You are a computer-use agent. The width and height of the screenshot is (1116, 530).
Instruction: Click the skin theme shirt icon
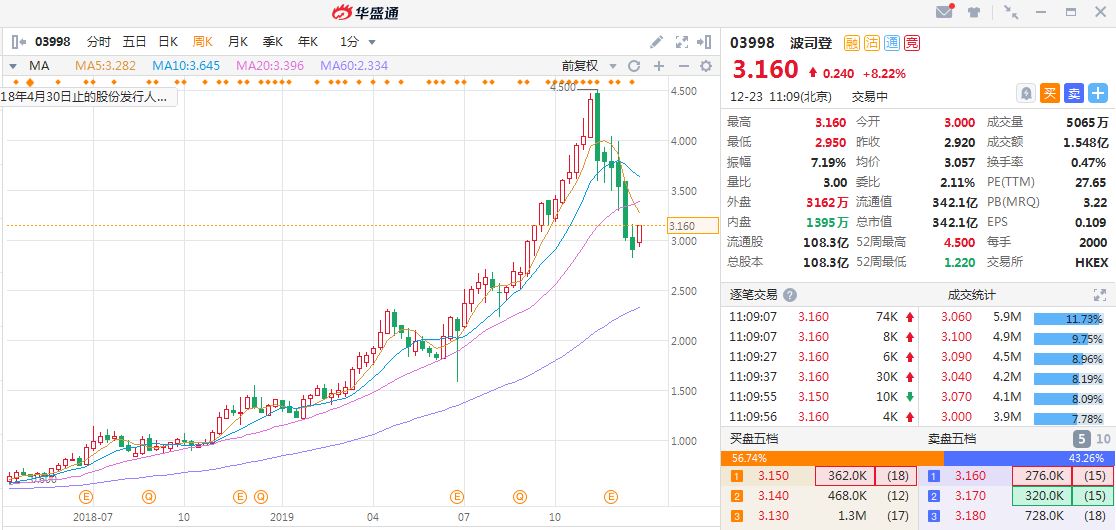tap(974, 12)
